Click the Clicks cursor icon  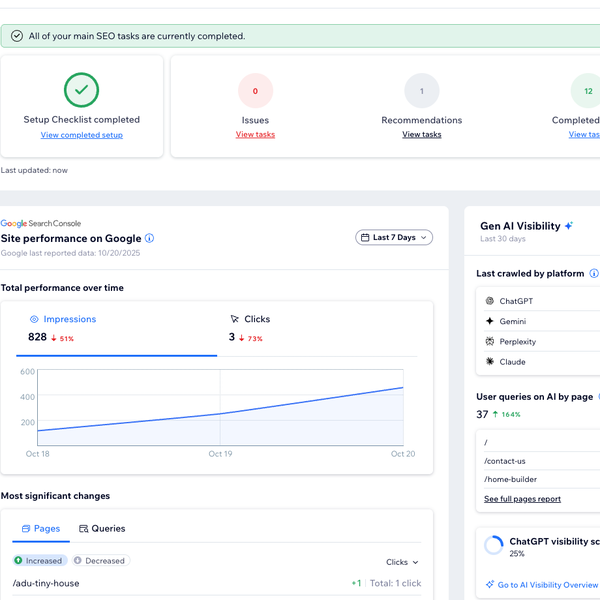coord(235,319)
